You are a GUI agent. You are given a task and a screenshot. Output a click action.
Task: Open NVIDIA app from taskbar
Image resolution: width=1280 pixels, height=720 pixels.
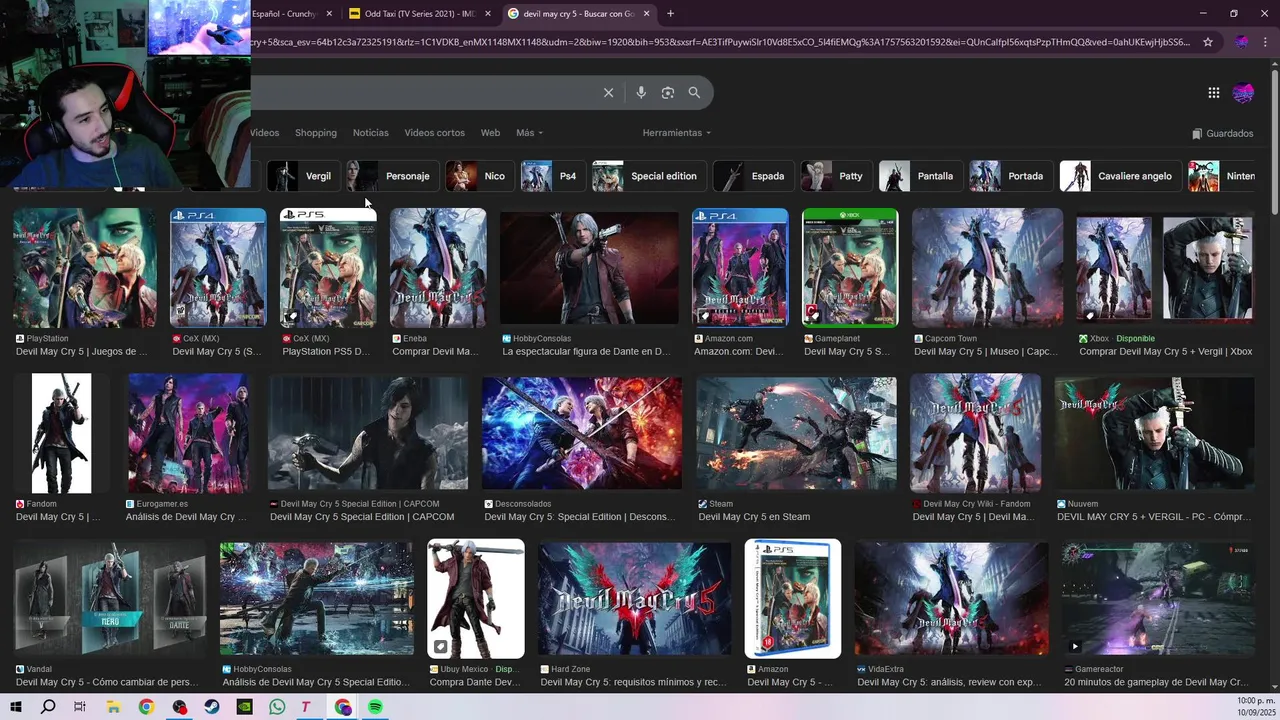tap(245, 707)
